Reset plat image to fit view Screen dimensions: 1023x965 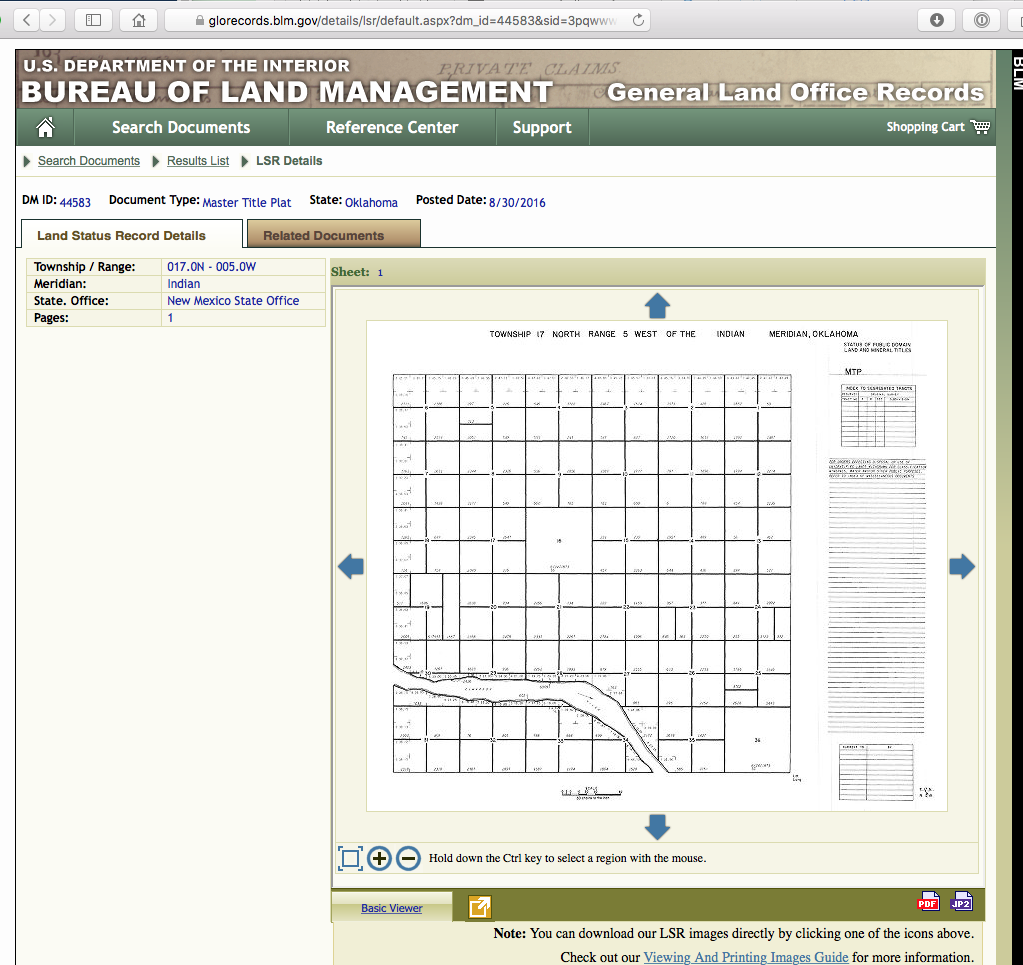[350, 858]
